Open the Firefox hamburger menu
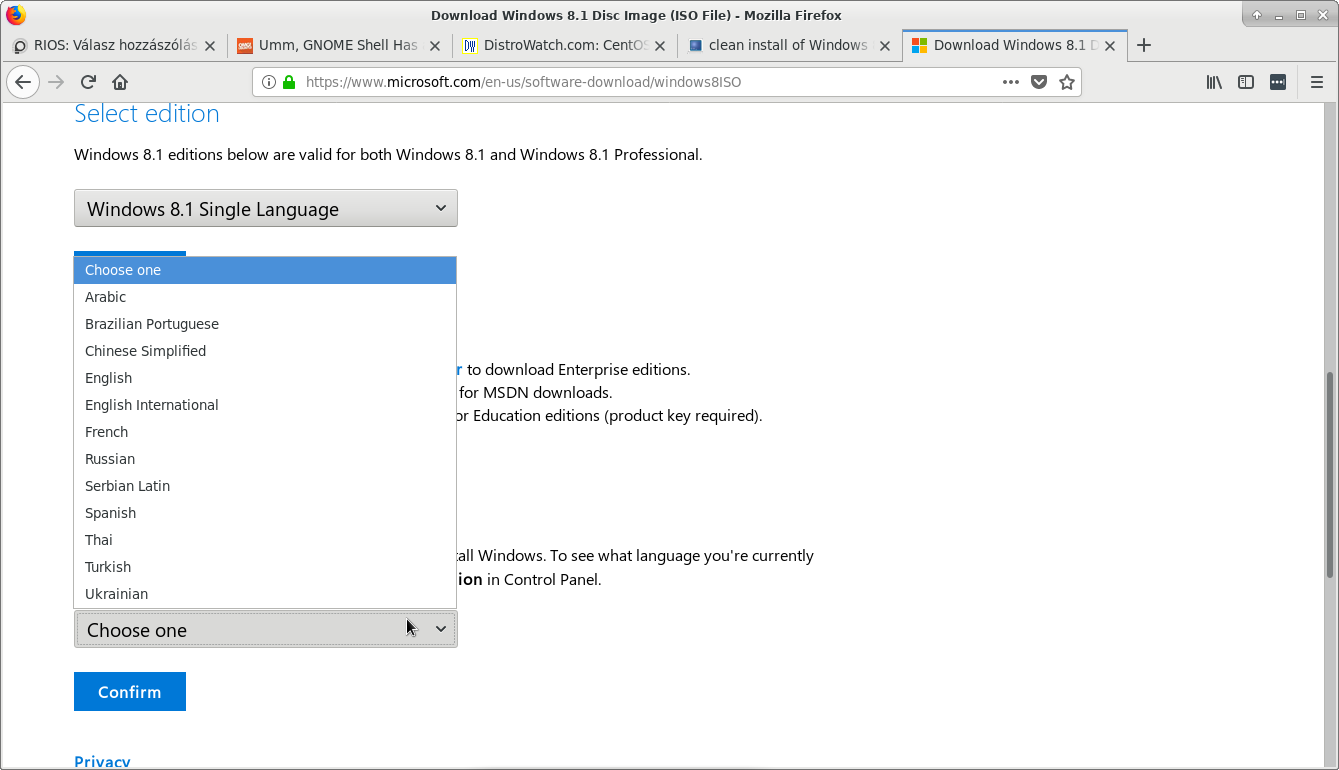Image resolution: width=1339 pixels, height=770 pixels. point(1317,82)
